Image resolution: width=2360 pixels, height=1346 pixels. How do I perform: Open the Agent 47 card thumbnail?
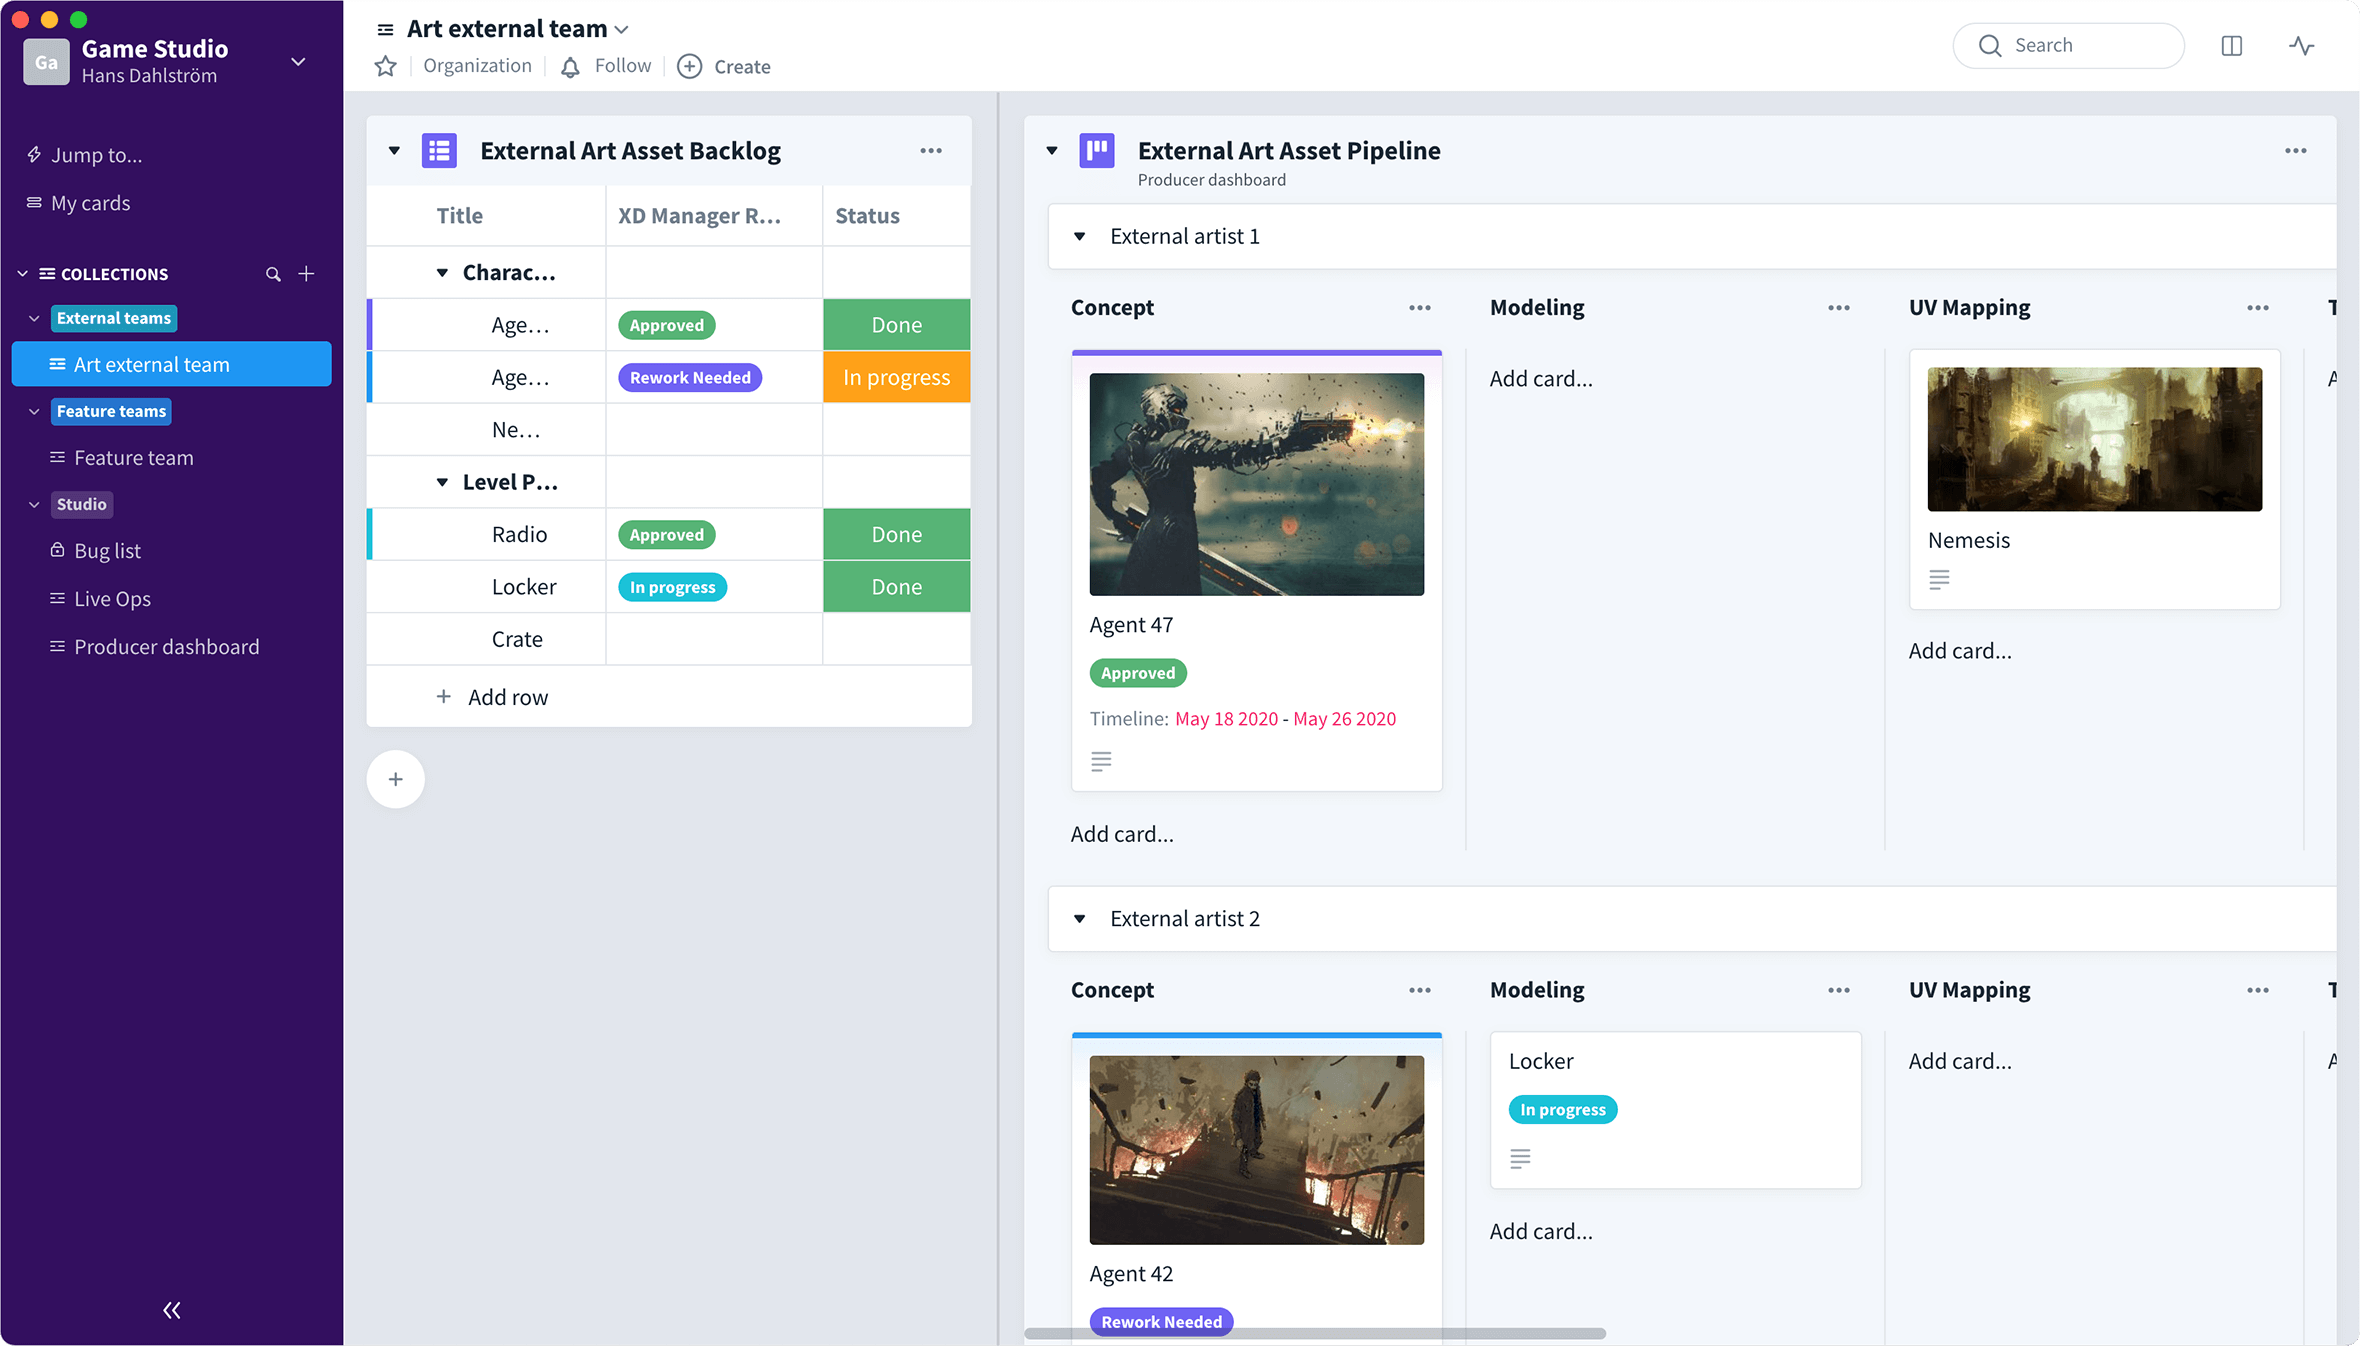(1256, 485)
